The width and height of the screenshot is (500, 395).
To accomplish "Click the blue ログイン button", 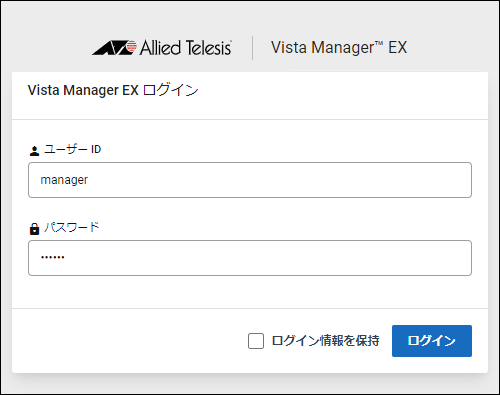I will click(432, 341).
